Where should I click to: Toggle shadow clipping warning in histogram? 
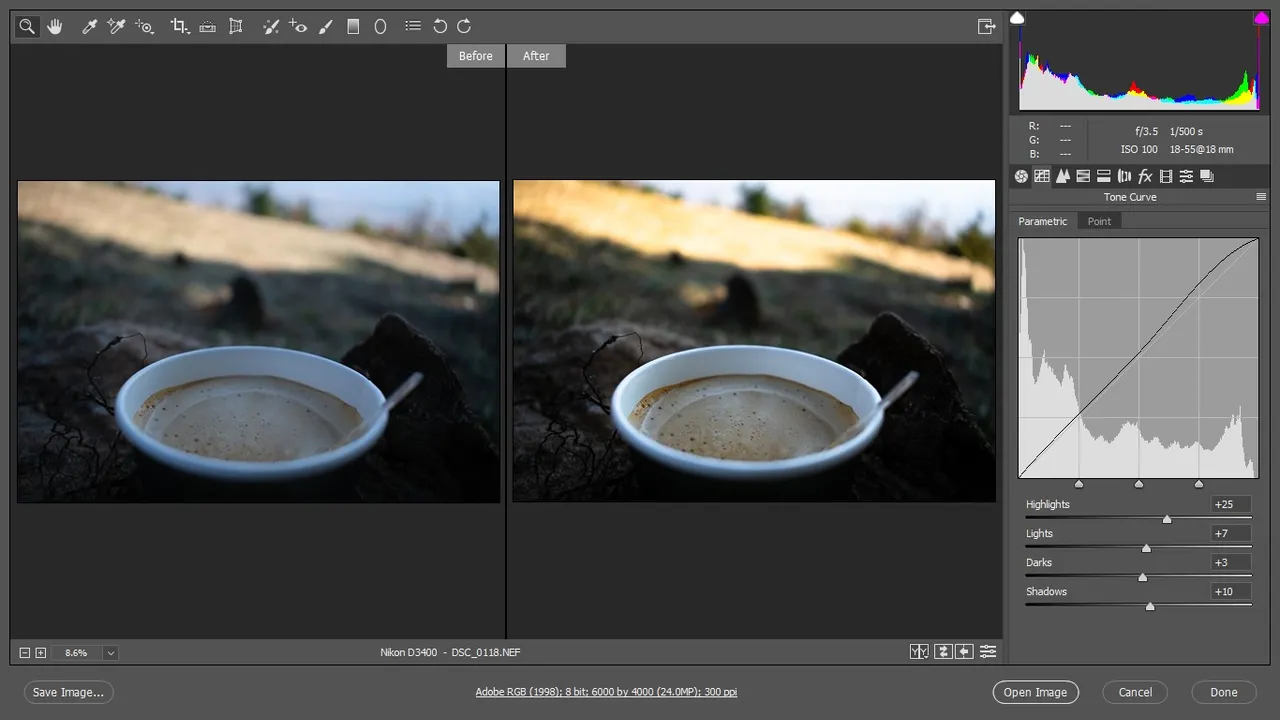pyautogui.click(x=1017, y=18)
